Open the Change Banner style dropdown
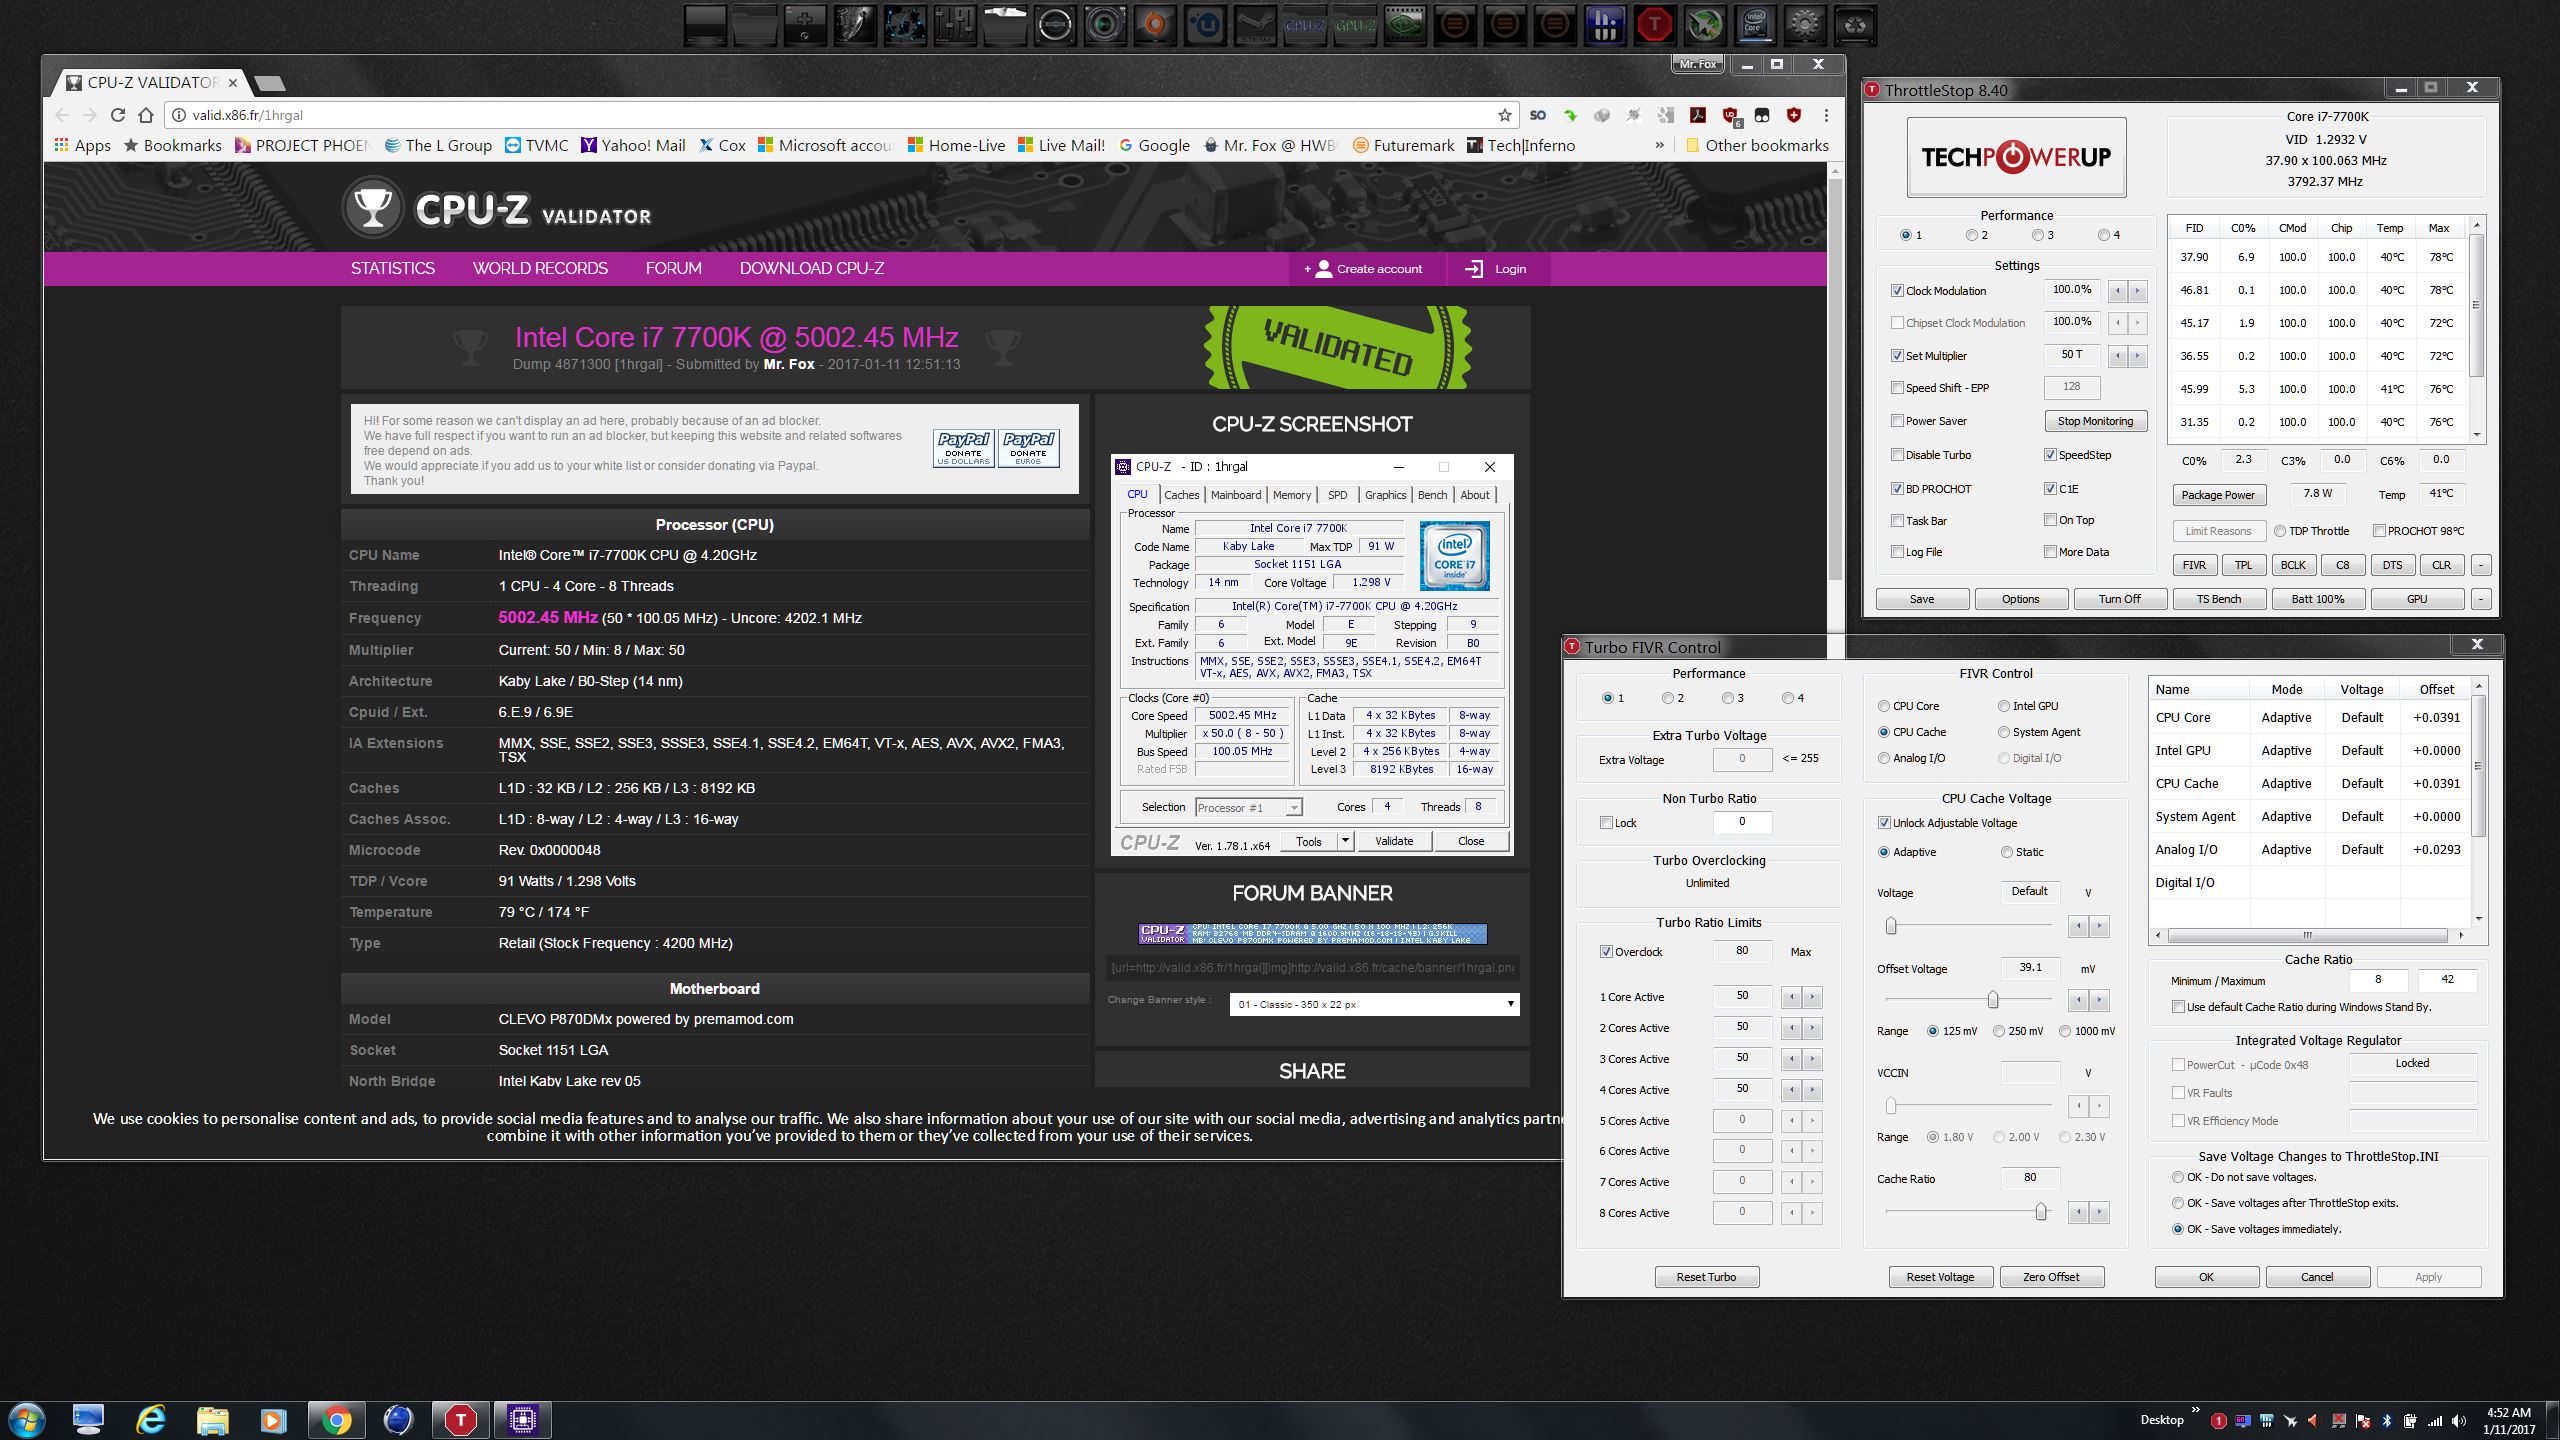This screenshot has height=1440, width=2560. coord(1374,1004)
